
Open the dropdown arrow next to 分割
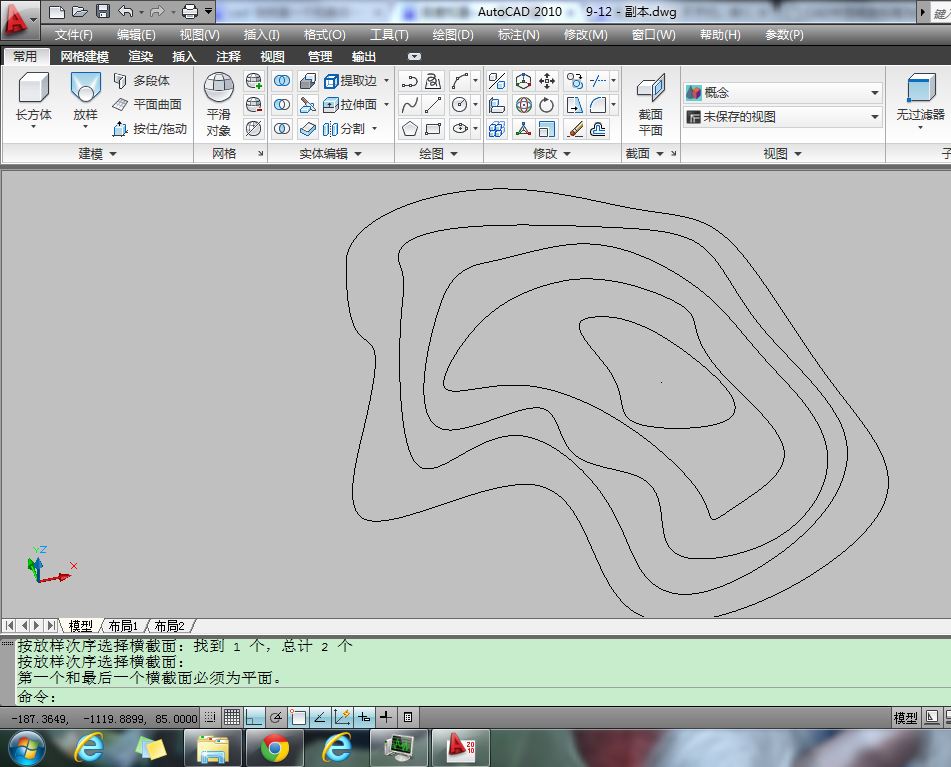tap(374, 129)
